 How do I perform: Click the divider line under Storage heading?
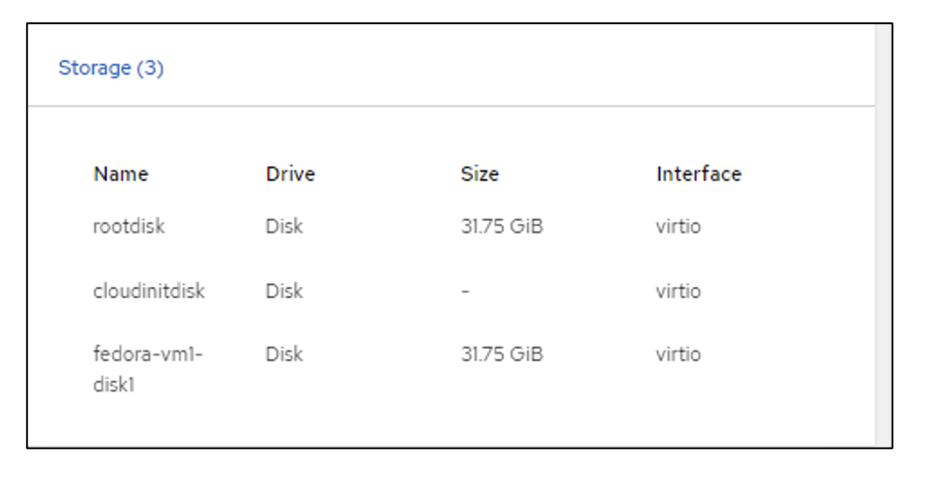point(450,106)
